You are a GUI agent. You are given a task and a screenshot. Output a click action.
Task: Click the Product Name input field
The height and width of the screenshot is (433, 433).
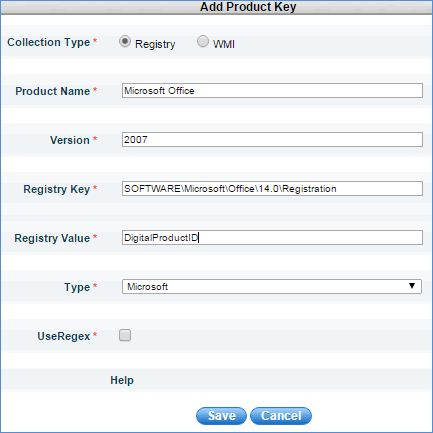click(272, 91)
